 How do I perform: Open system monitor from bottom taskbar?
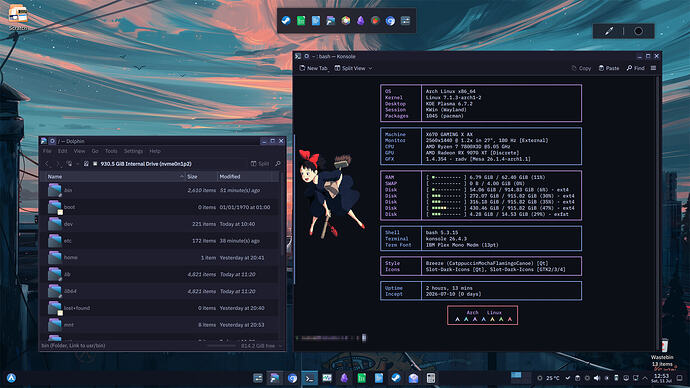point(327,378)
